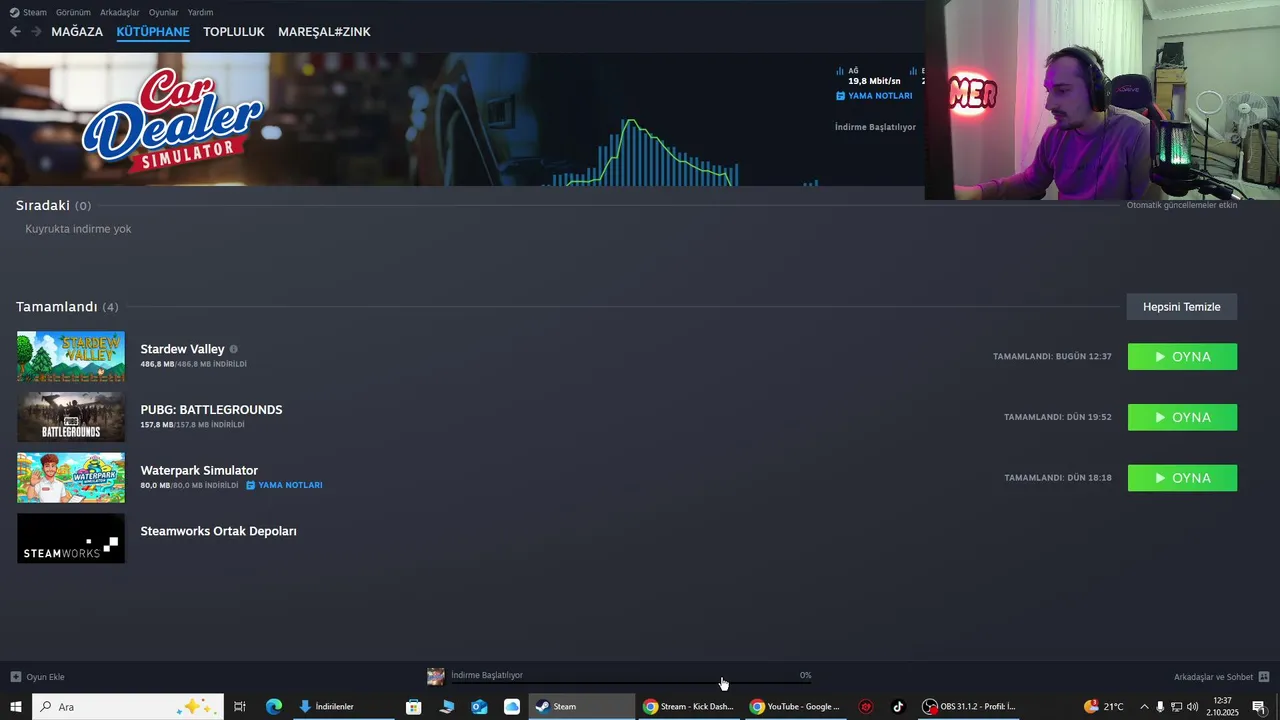Open the Arkadaşlar menu
The width and height of the screenshot is (1280, 720).
tap(120, 12)
